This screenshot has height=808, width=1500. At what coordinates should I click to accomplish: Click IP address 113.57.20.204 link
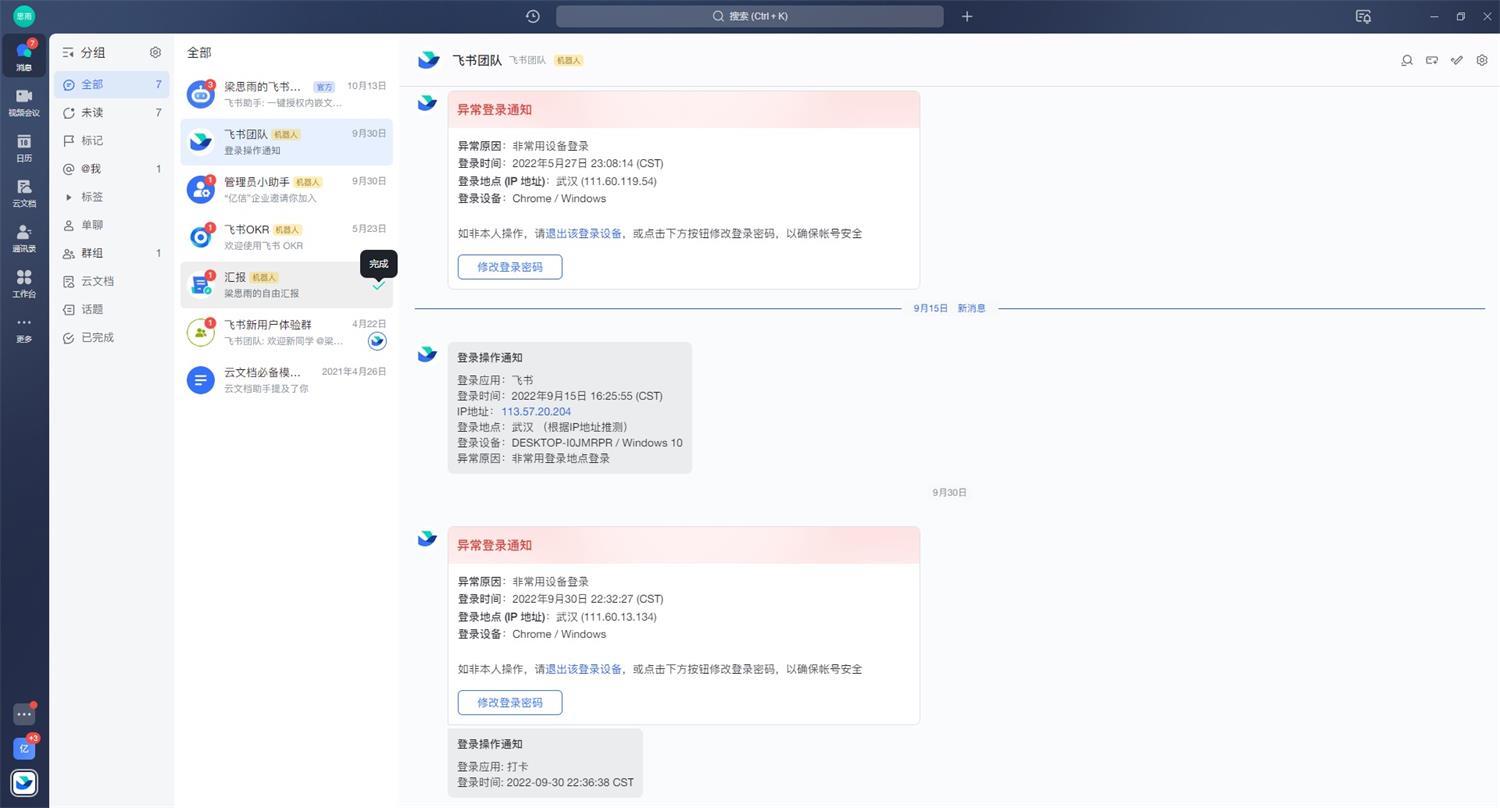click(536, 412)
